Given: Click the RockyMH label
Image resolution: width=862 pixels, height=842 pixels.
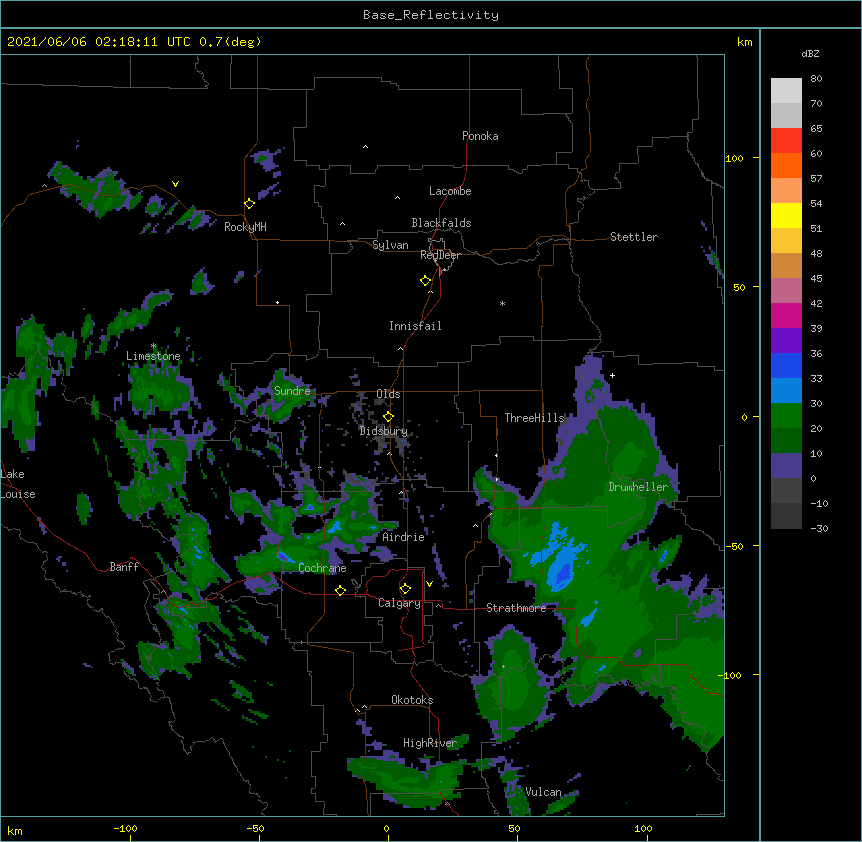Looking at the screenshot, I should point(245,227).
